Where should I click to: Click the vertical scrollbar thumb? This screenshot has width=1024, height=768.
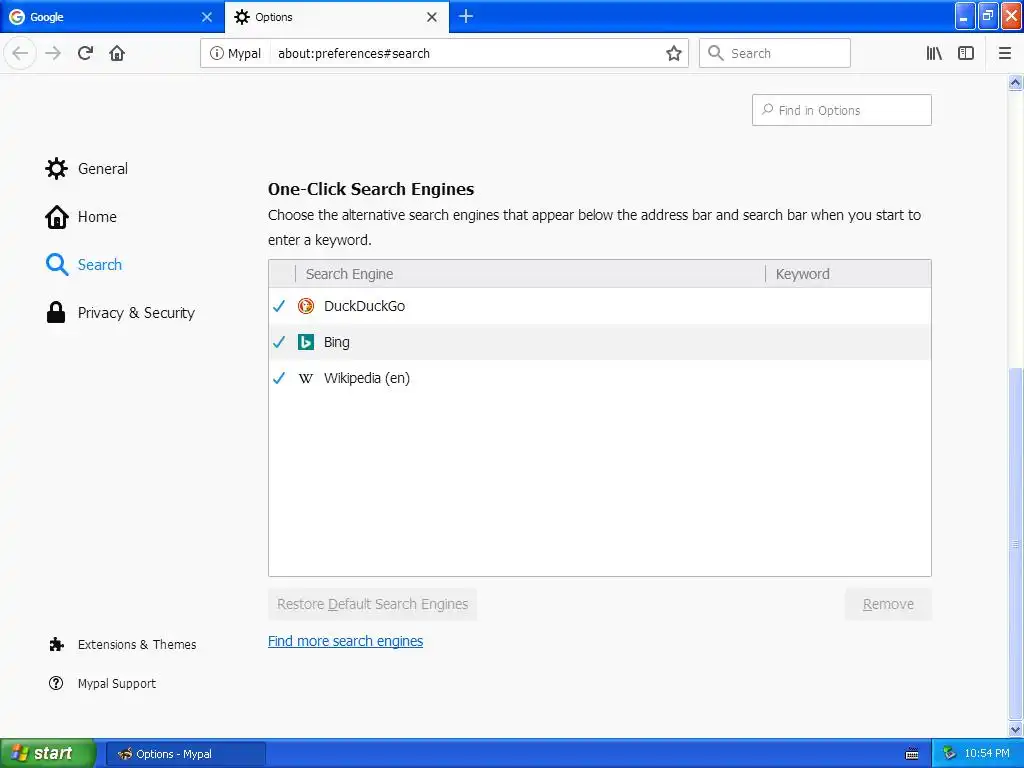coord(1015,543)
